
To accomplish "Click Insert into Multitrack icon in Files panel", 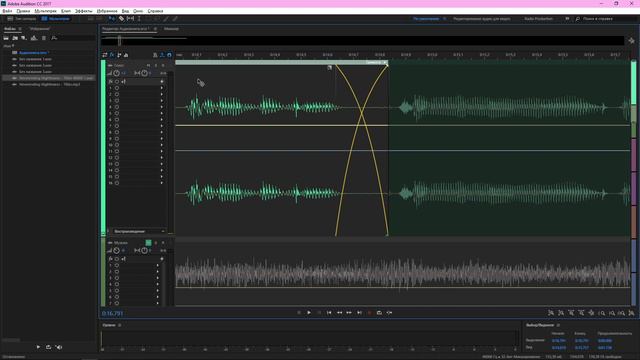I will 34,38.
